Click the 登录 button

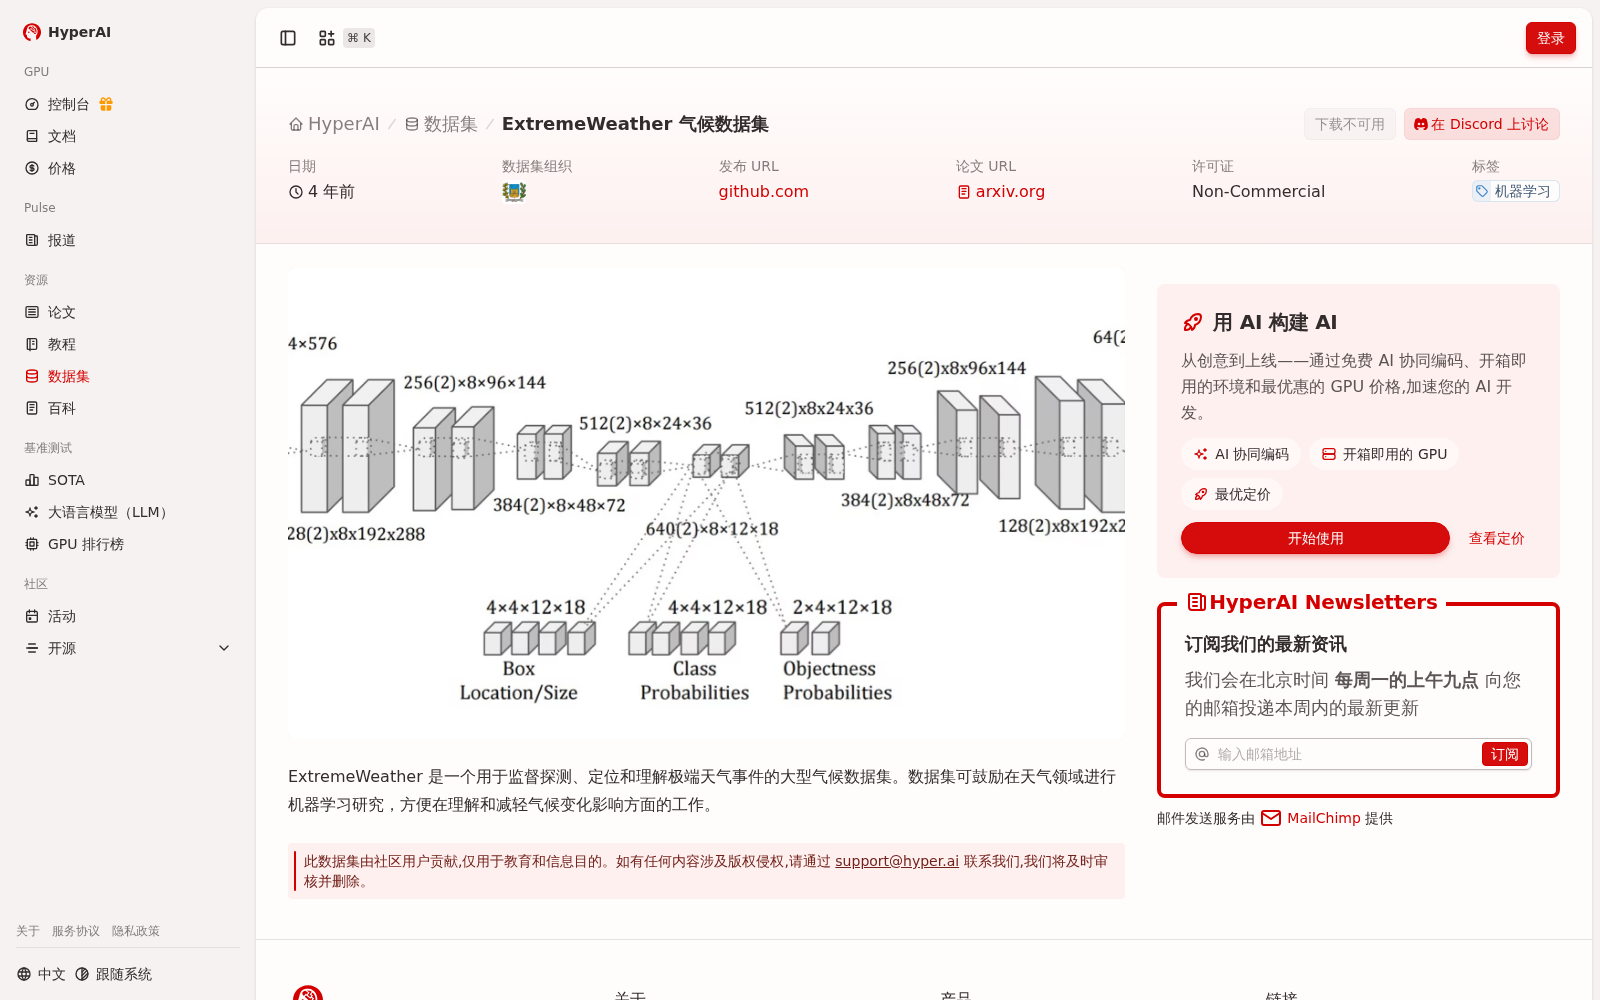pyautogui.click(x=1551, y=38)
